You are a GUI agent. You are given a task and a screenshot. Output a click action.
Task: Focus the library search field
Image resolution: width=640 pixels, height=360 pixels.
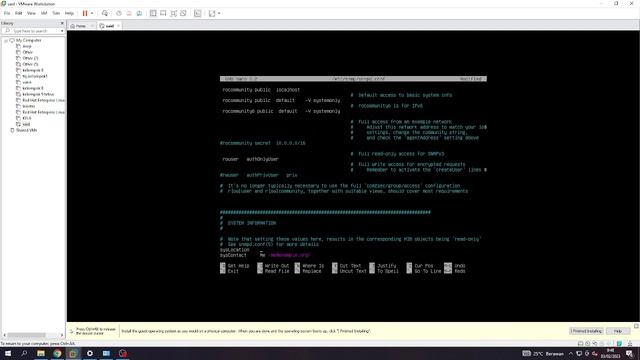[31, 31]
